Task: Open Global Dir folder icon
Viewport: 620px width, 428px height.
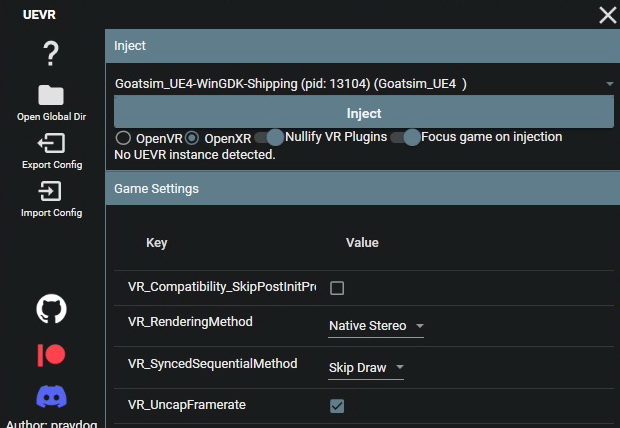Action: (51, 95)
